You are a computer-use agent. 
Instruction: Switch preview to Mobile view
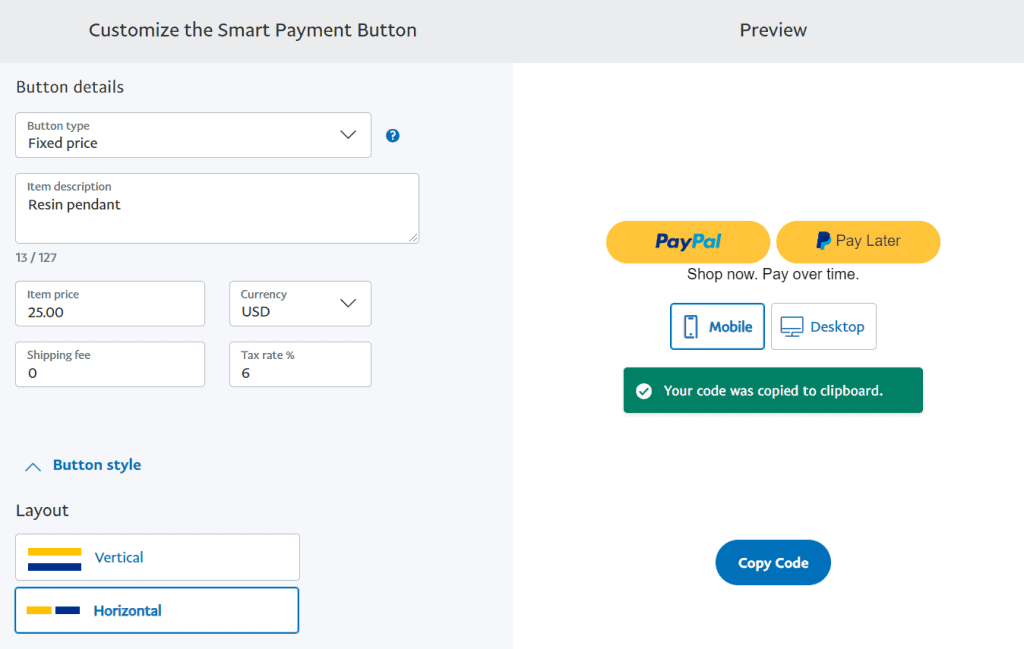click(717, 326)
